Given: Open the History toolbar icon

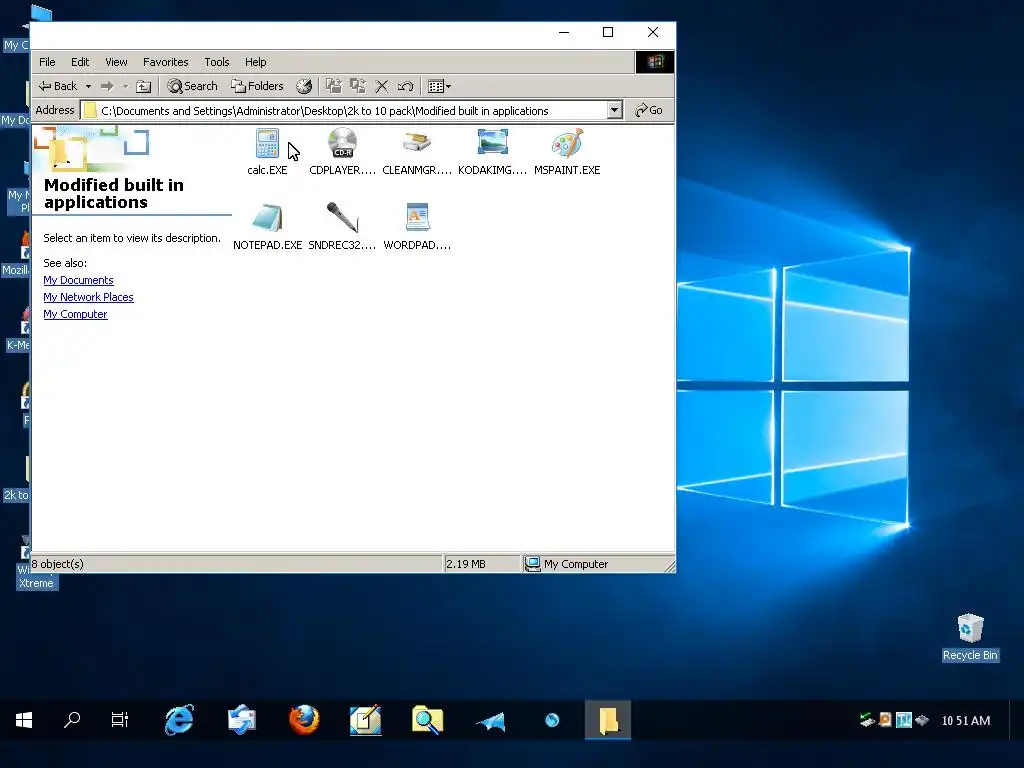Looking at the screenshot, I should click(304, 86).
